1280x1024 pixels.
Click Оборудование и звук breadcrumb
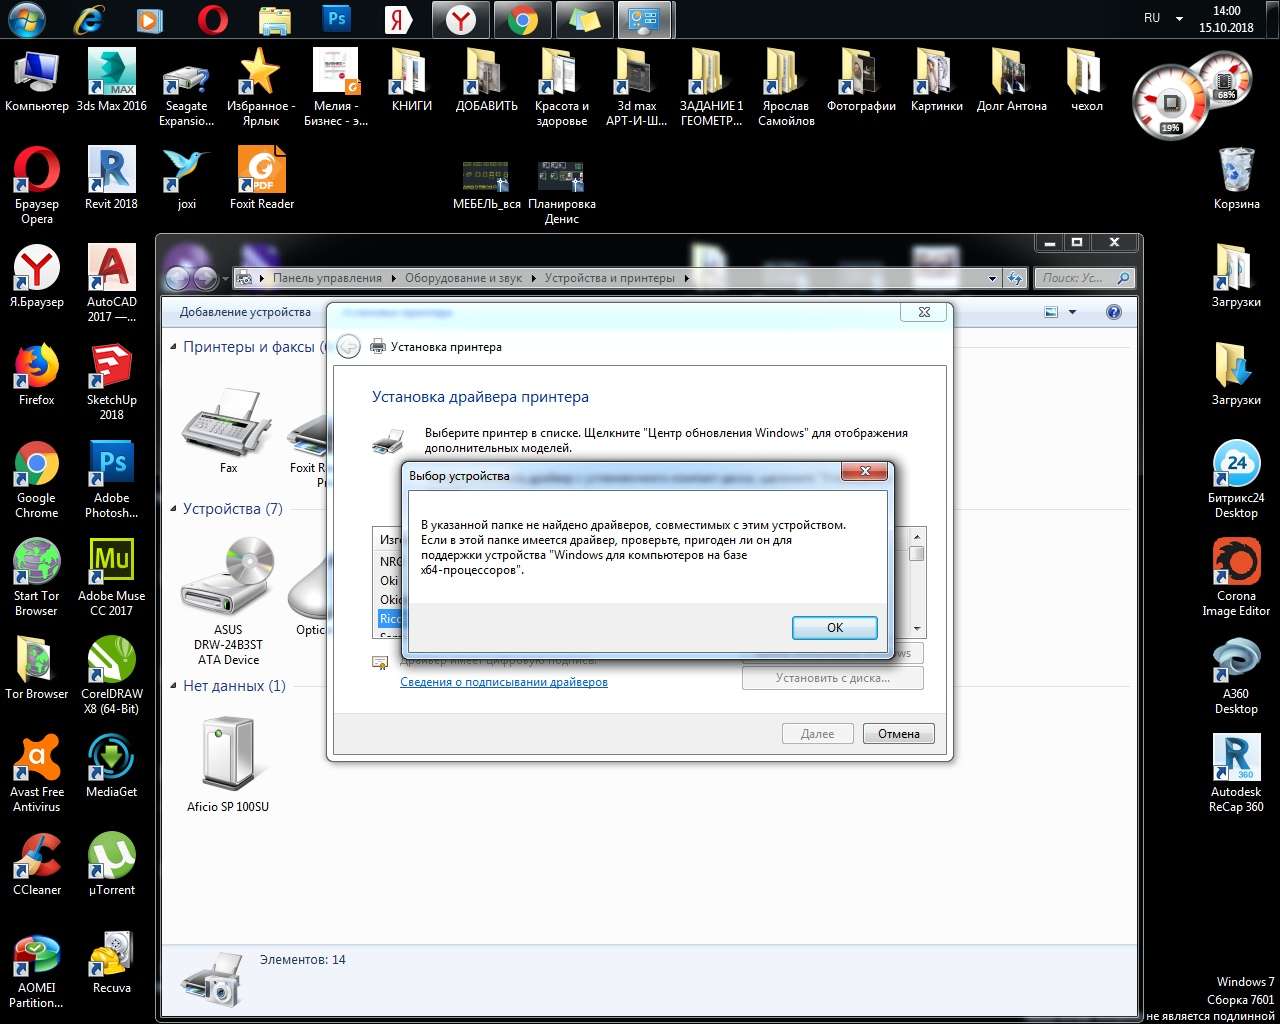point(463,278)
